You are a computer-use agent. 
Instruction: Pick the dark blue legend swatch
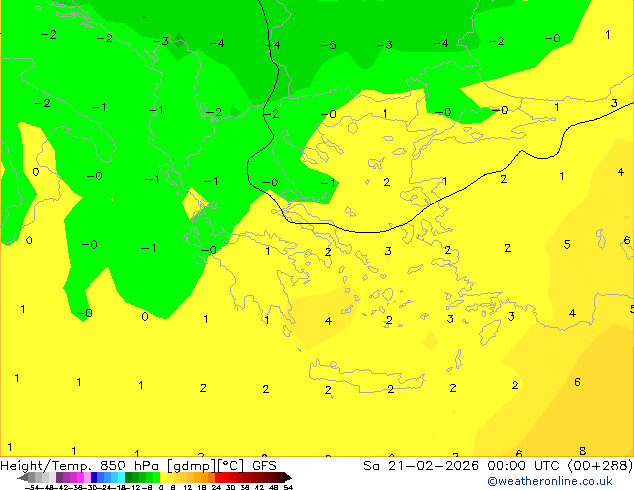pos(94,477)
